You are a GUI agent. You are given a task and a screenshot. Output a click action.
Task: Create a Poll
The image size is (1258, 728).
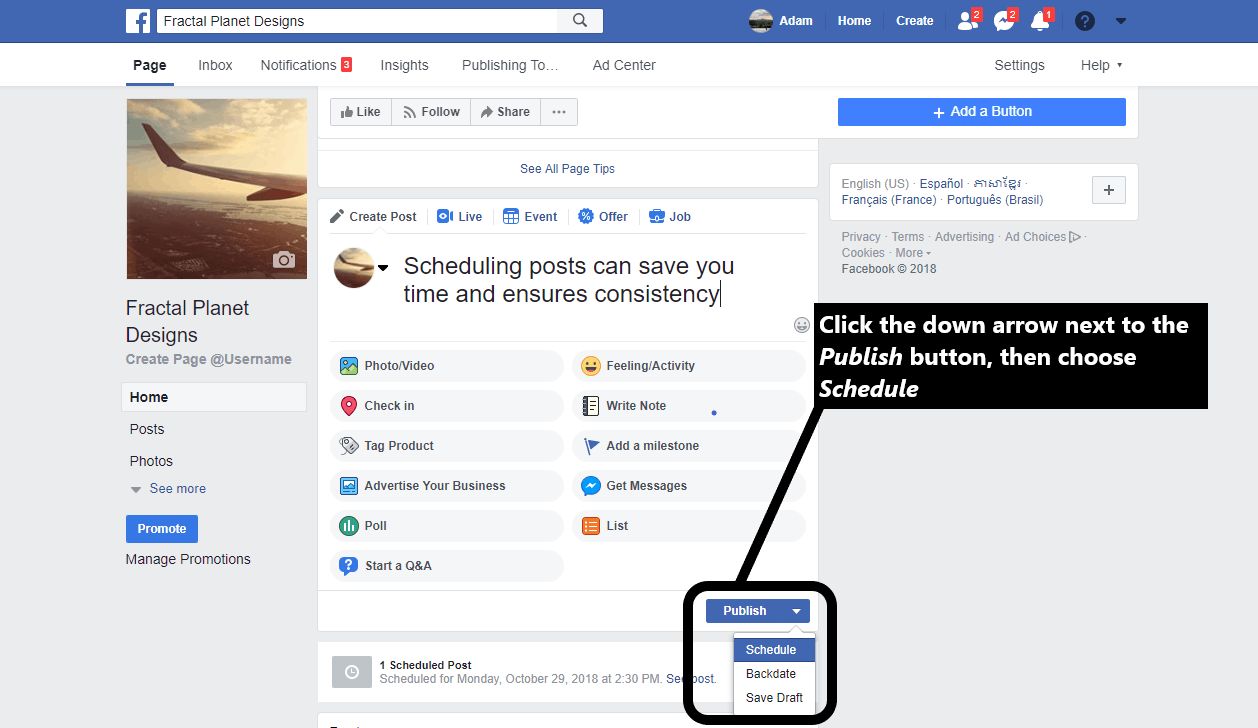pos(447,526)
